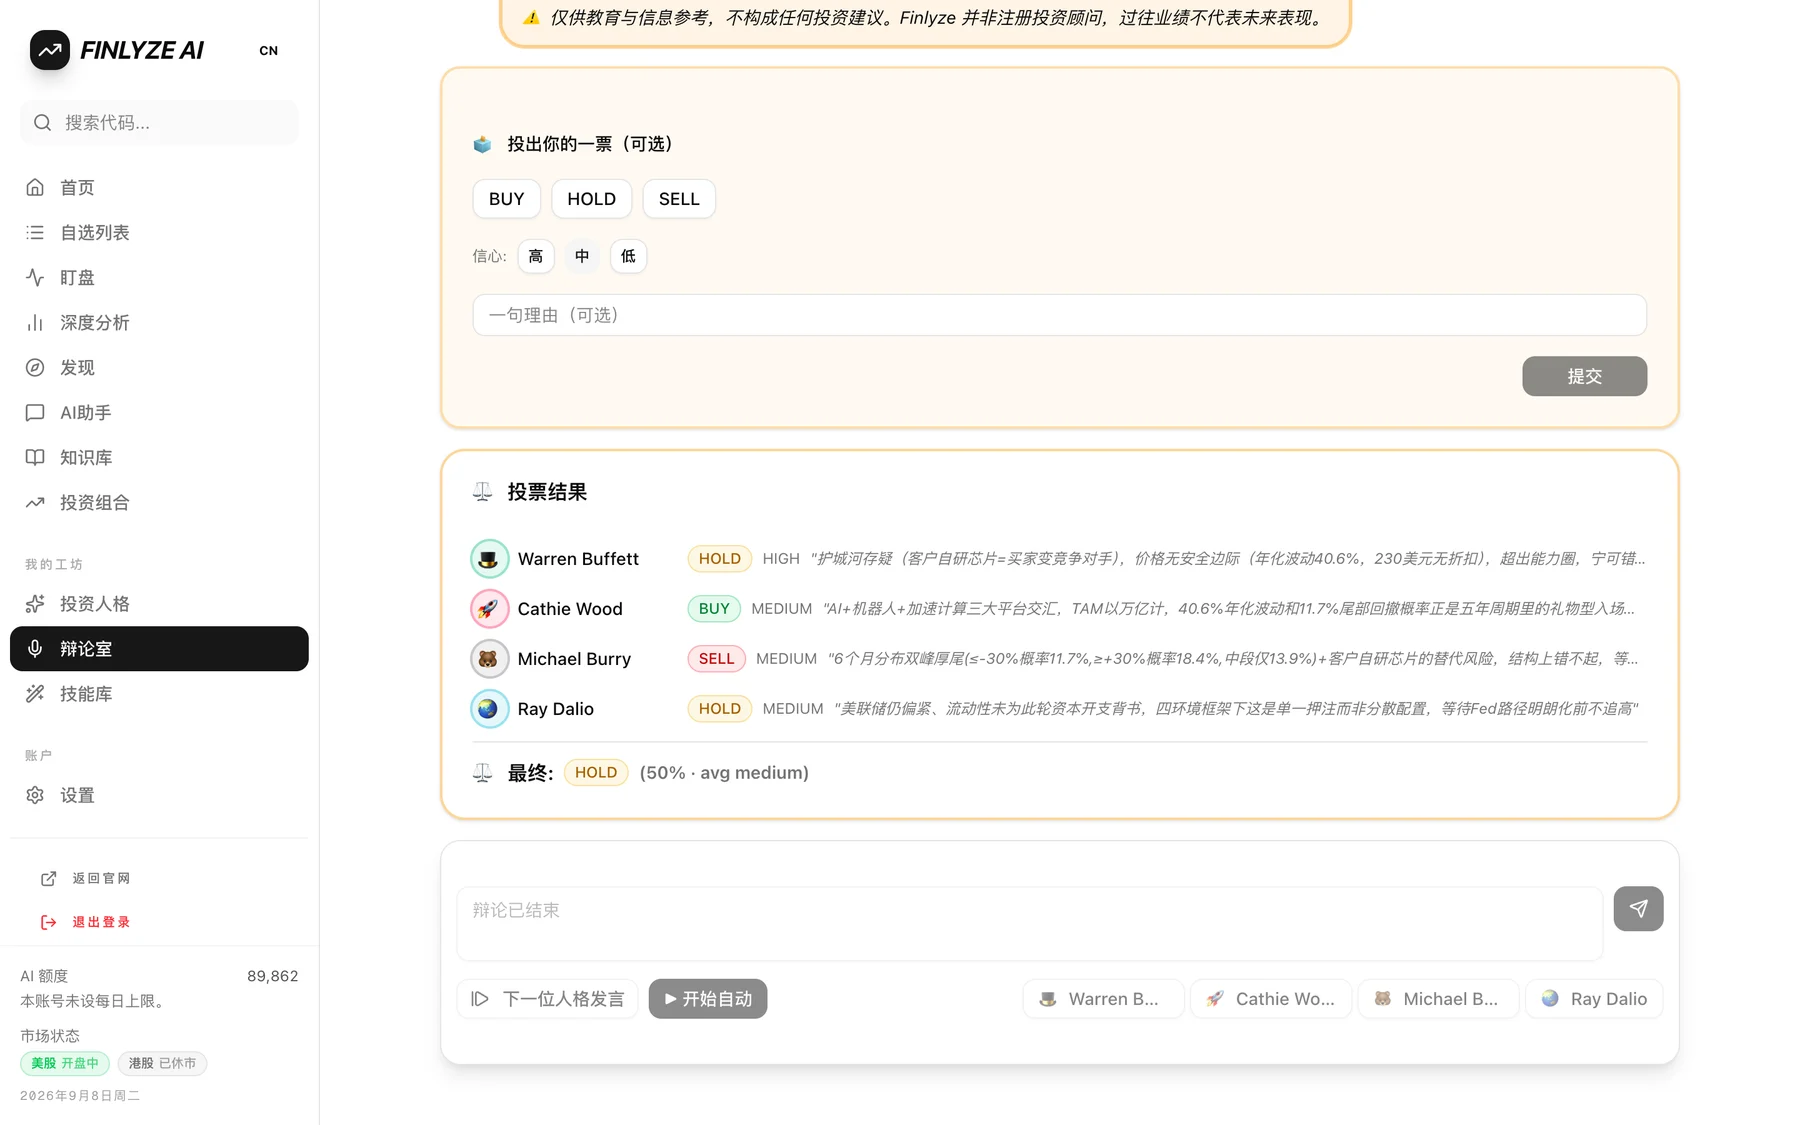Click the compass icon beside 发现
1800x1125 pixels.
point(35,367)
